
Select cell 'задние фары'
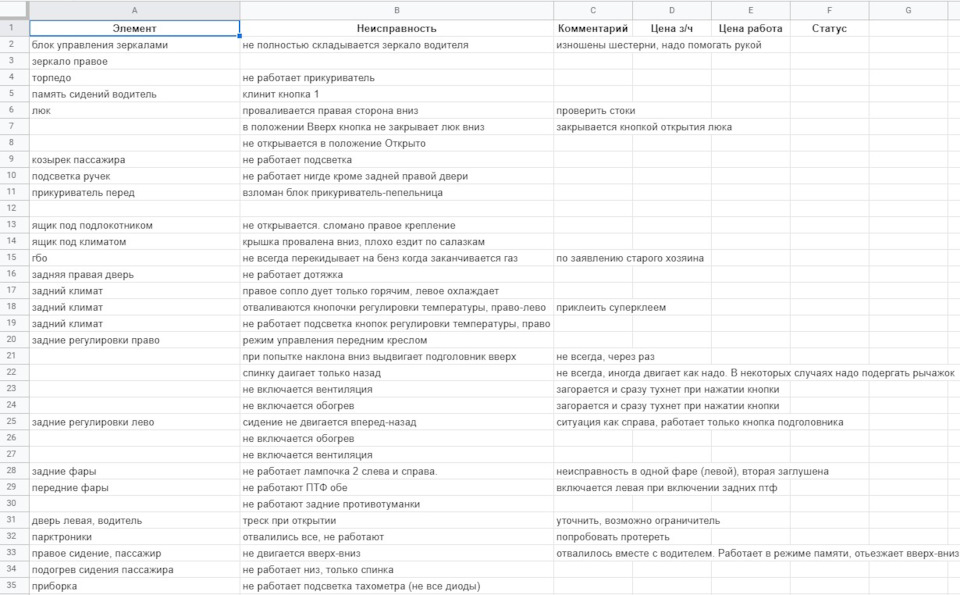pyautogui.click(x=135, y=471)
